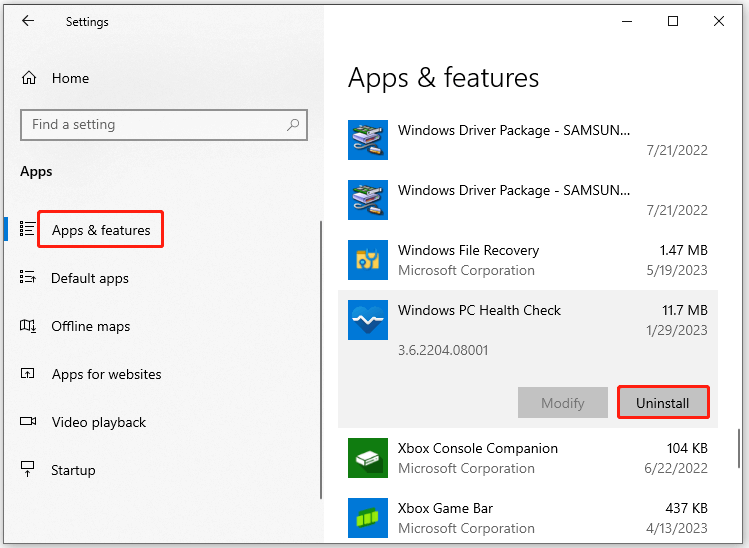Select the Video playback camera icon
The image size is (749, 548).
tap(28, 421)
